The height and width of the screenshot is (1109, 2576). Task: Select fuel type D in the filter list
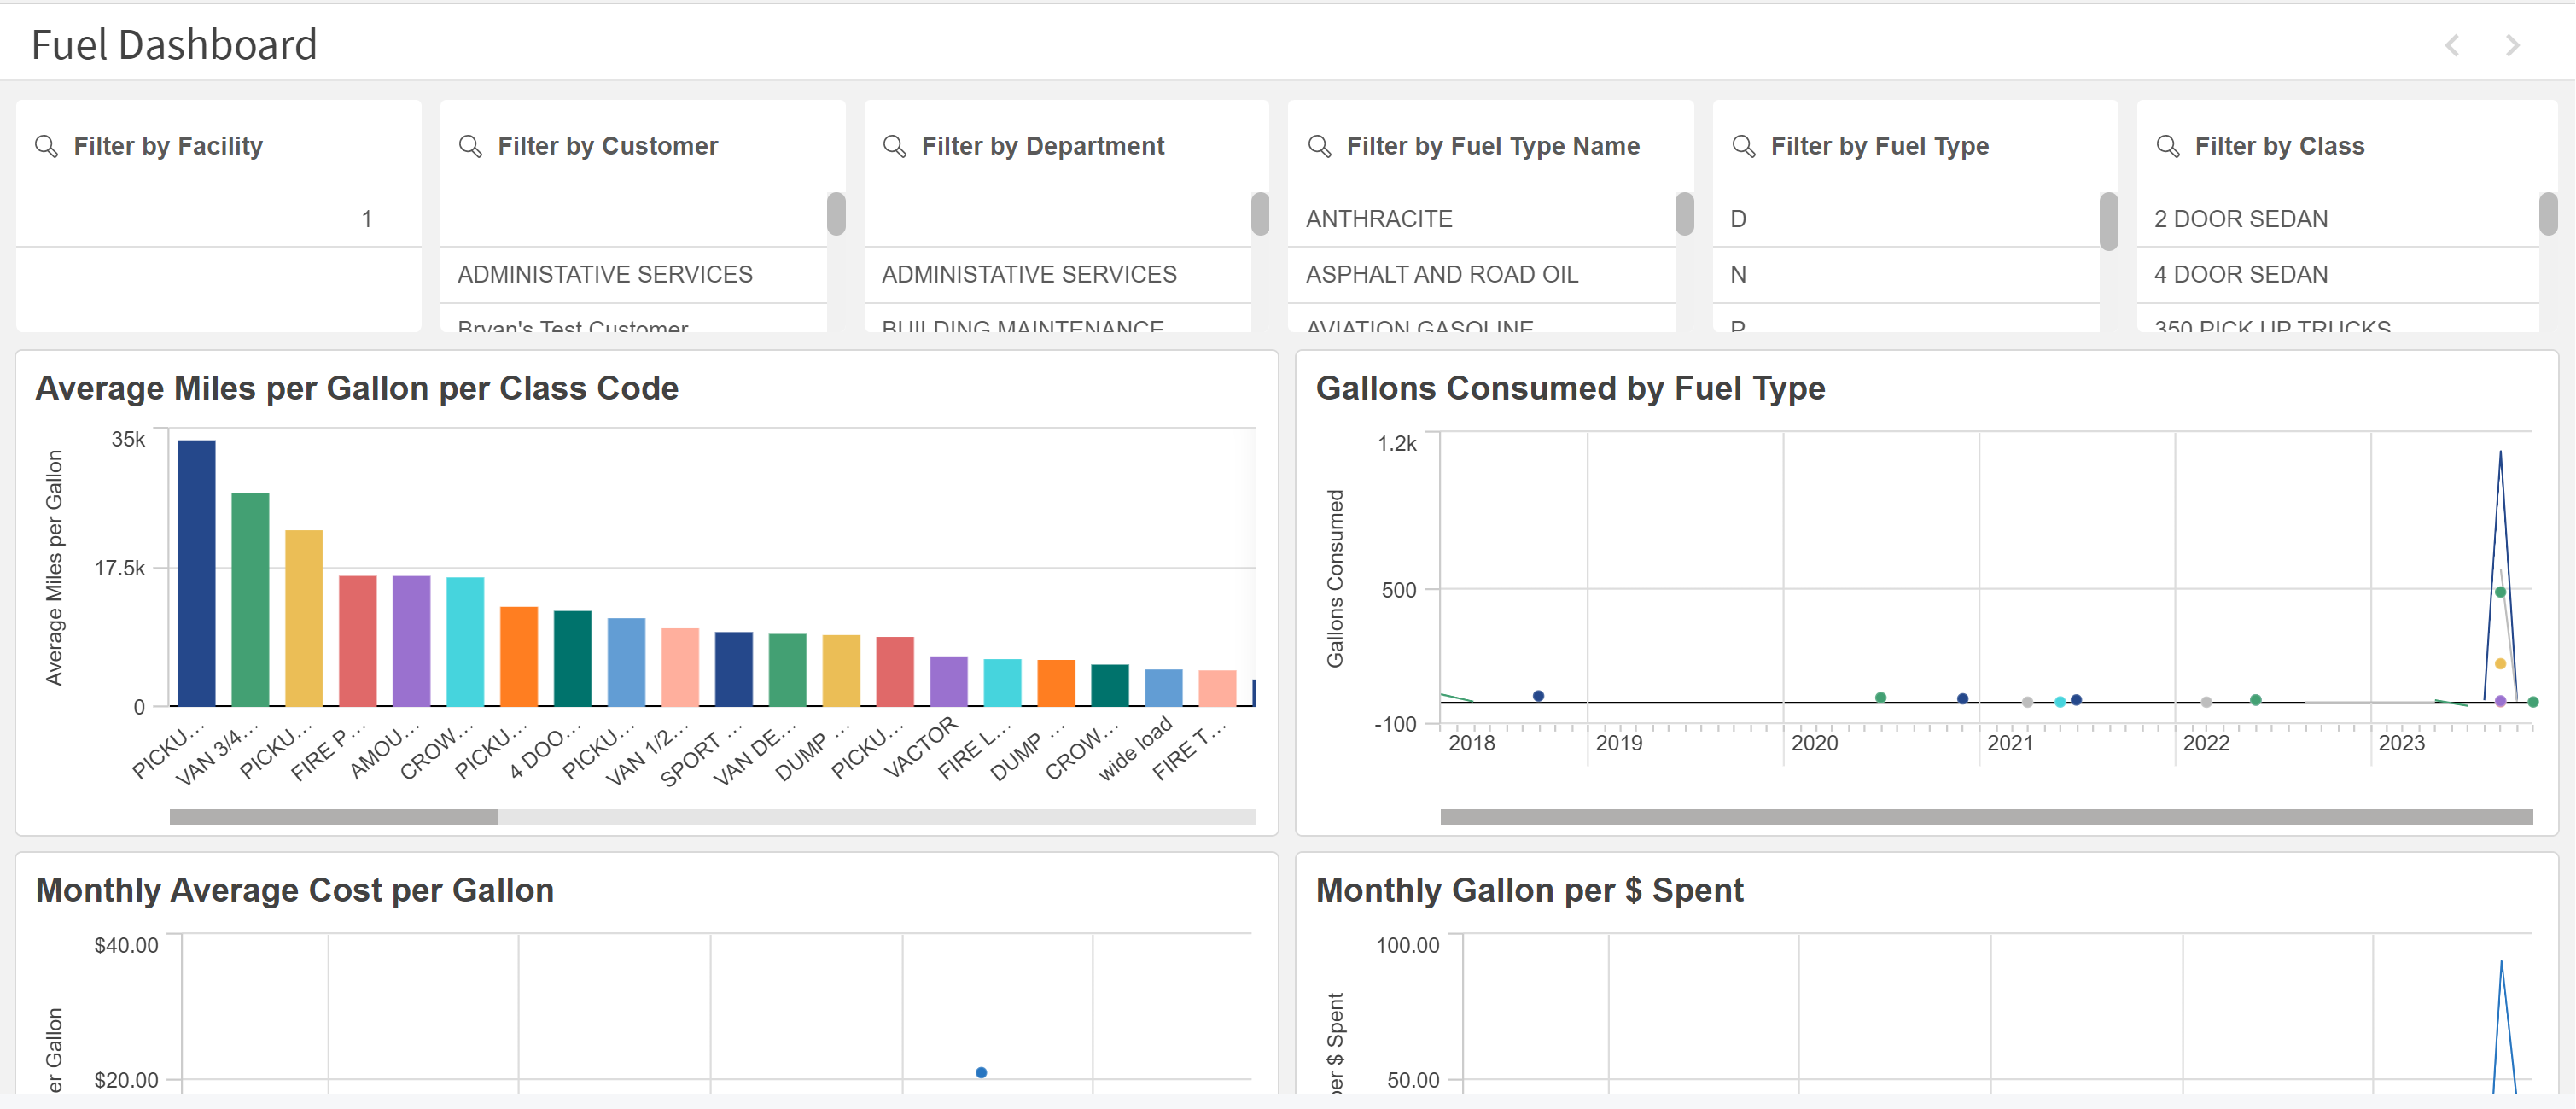[1738, 219]
